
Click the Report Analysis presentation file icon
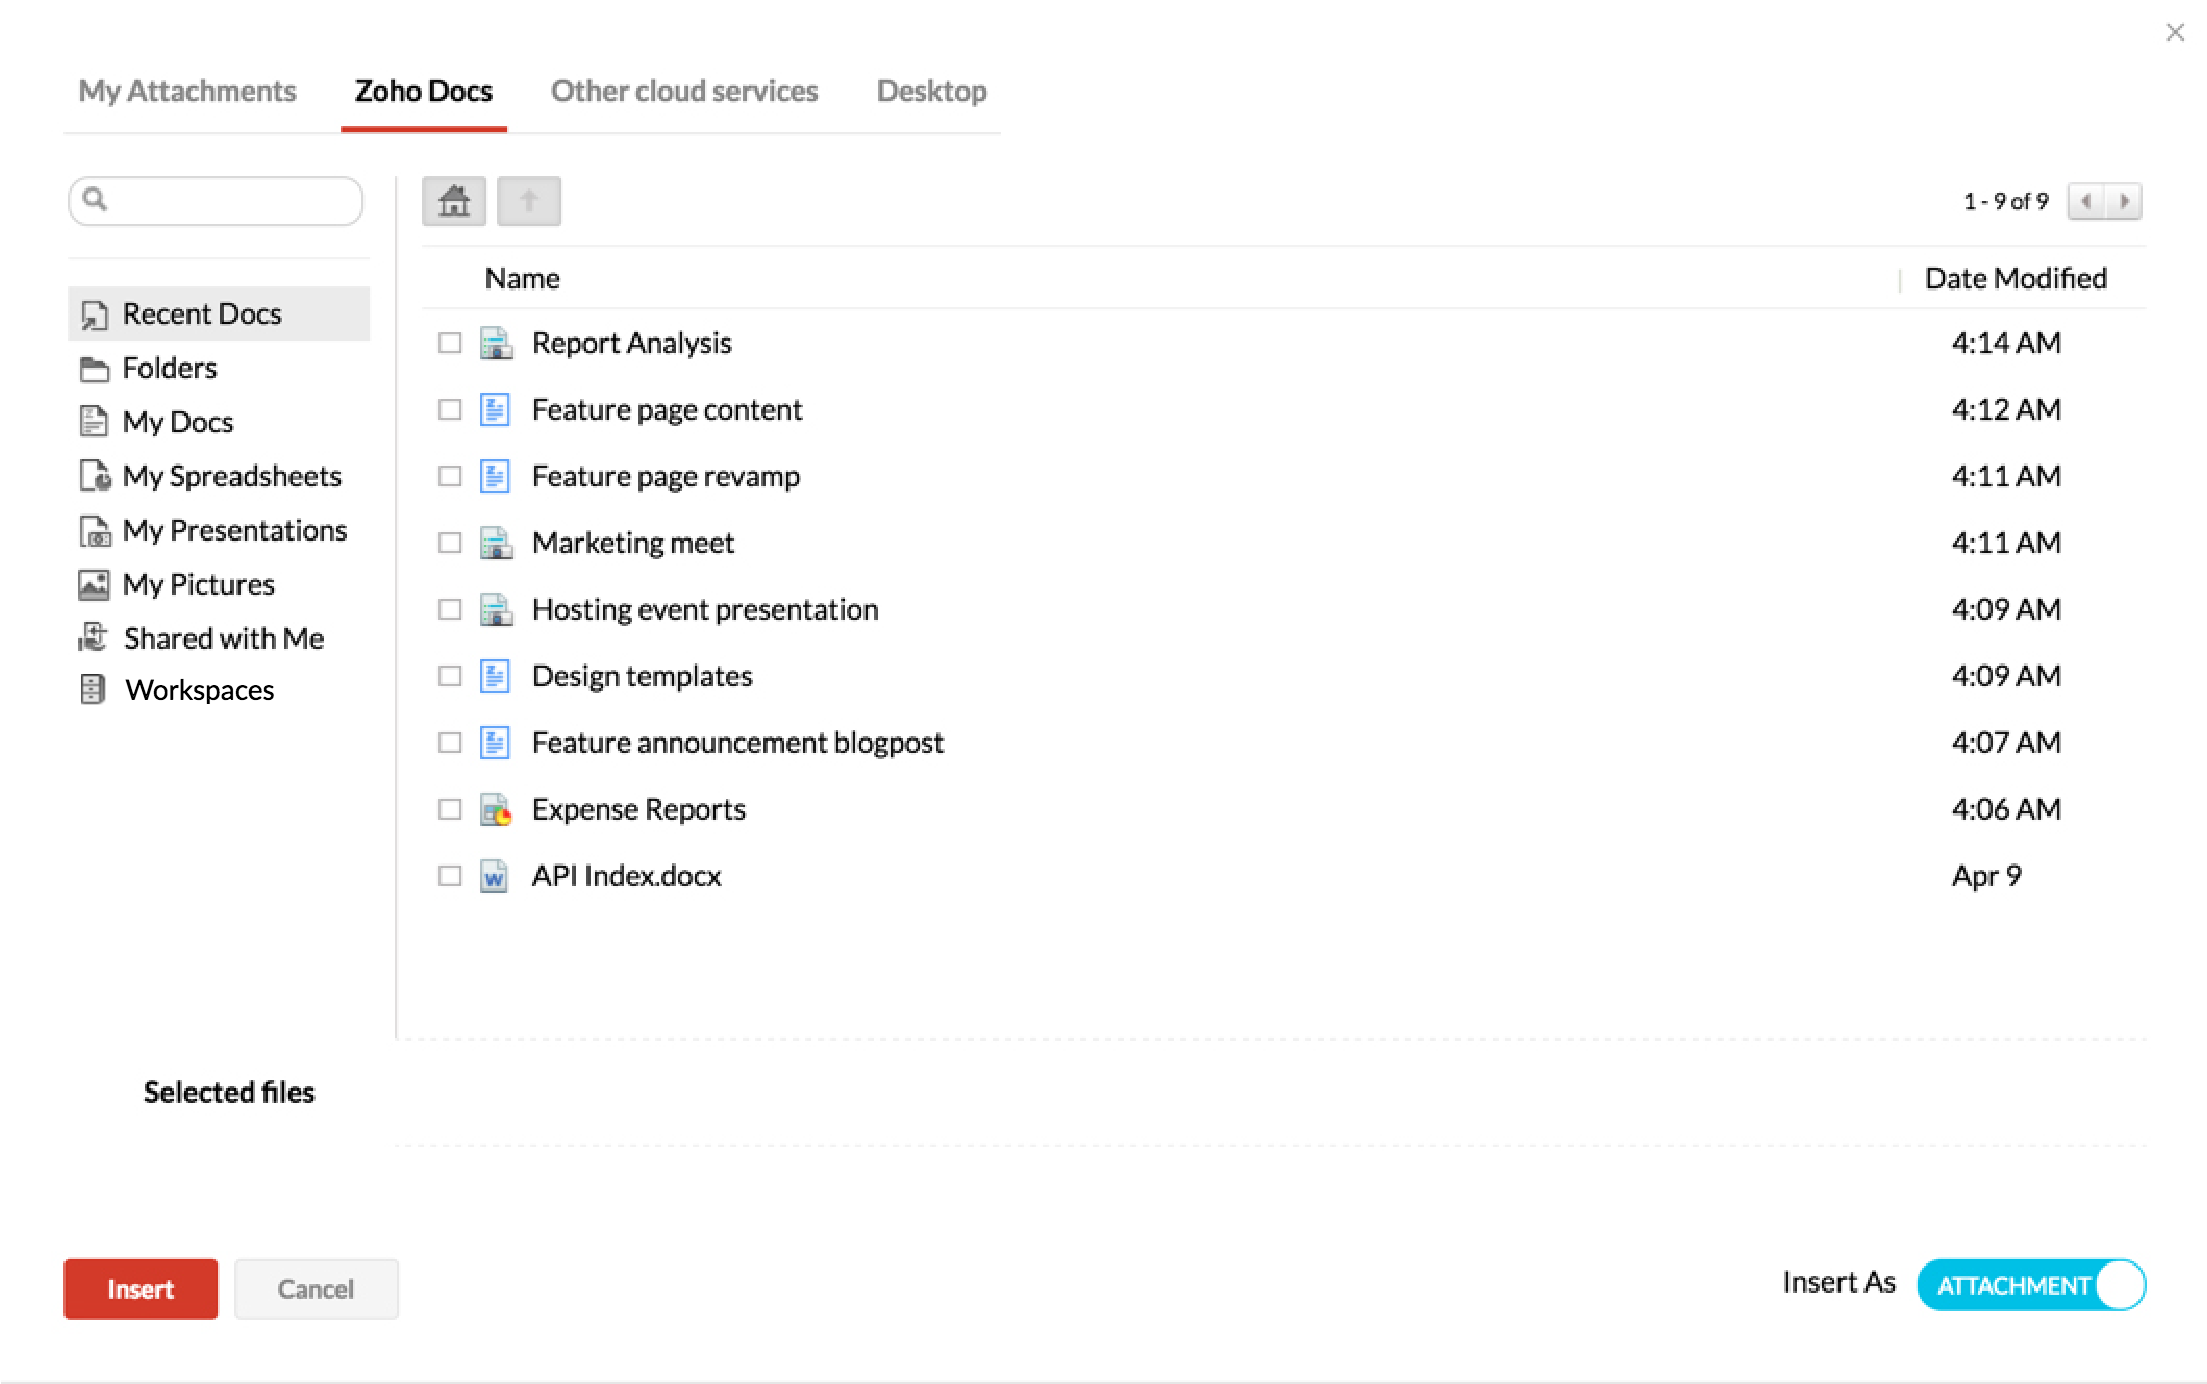point(496,343)
